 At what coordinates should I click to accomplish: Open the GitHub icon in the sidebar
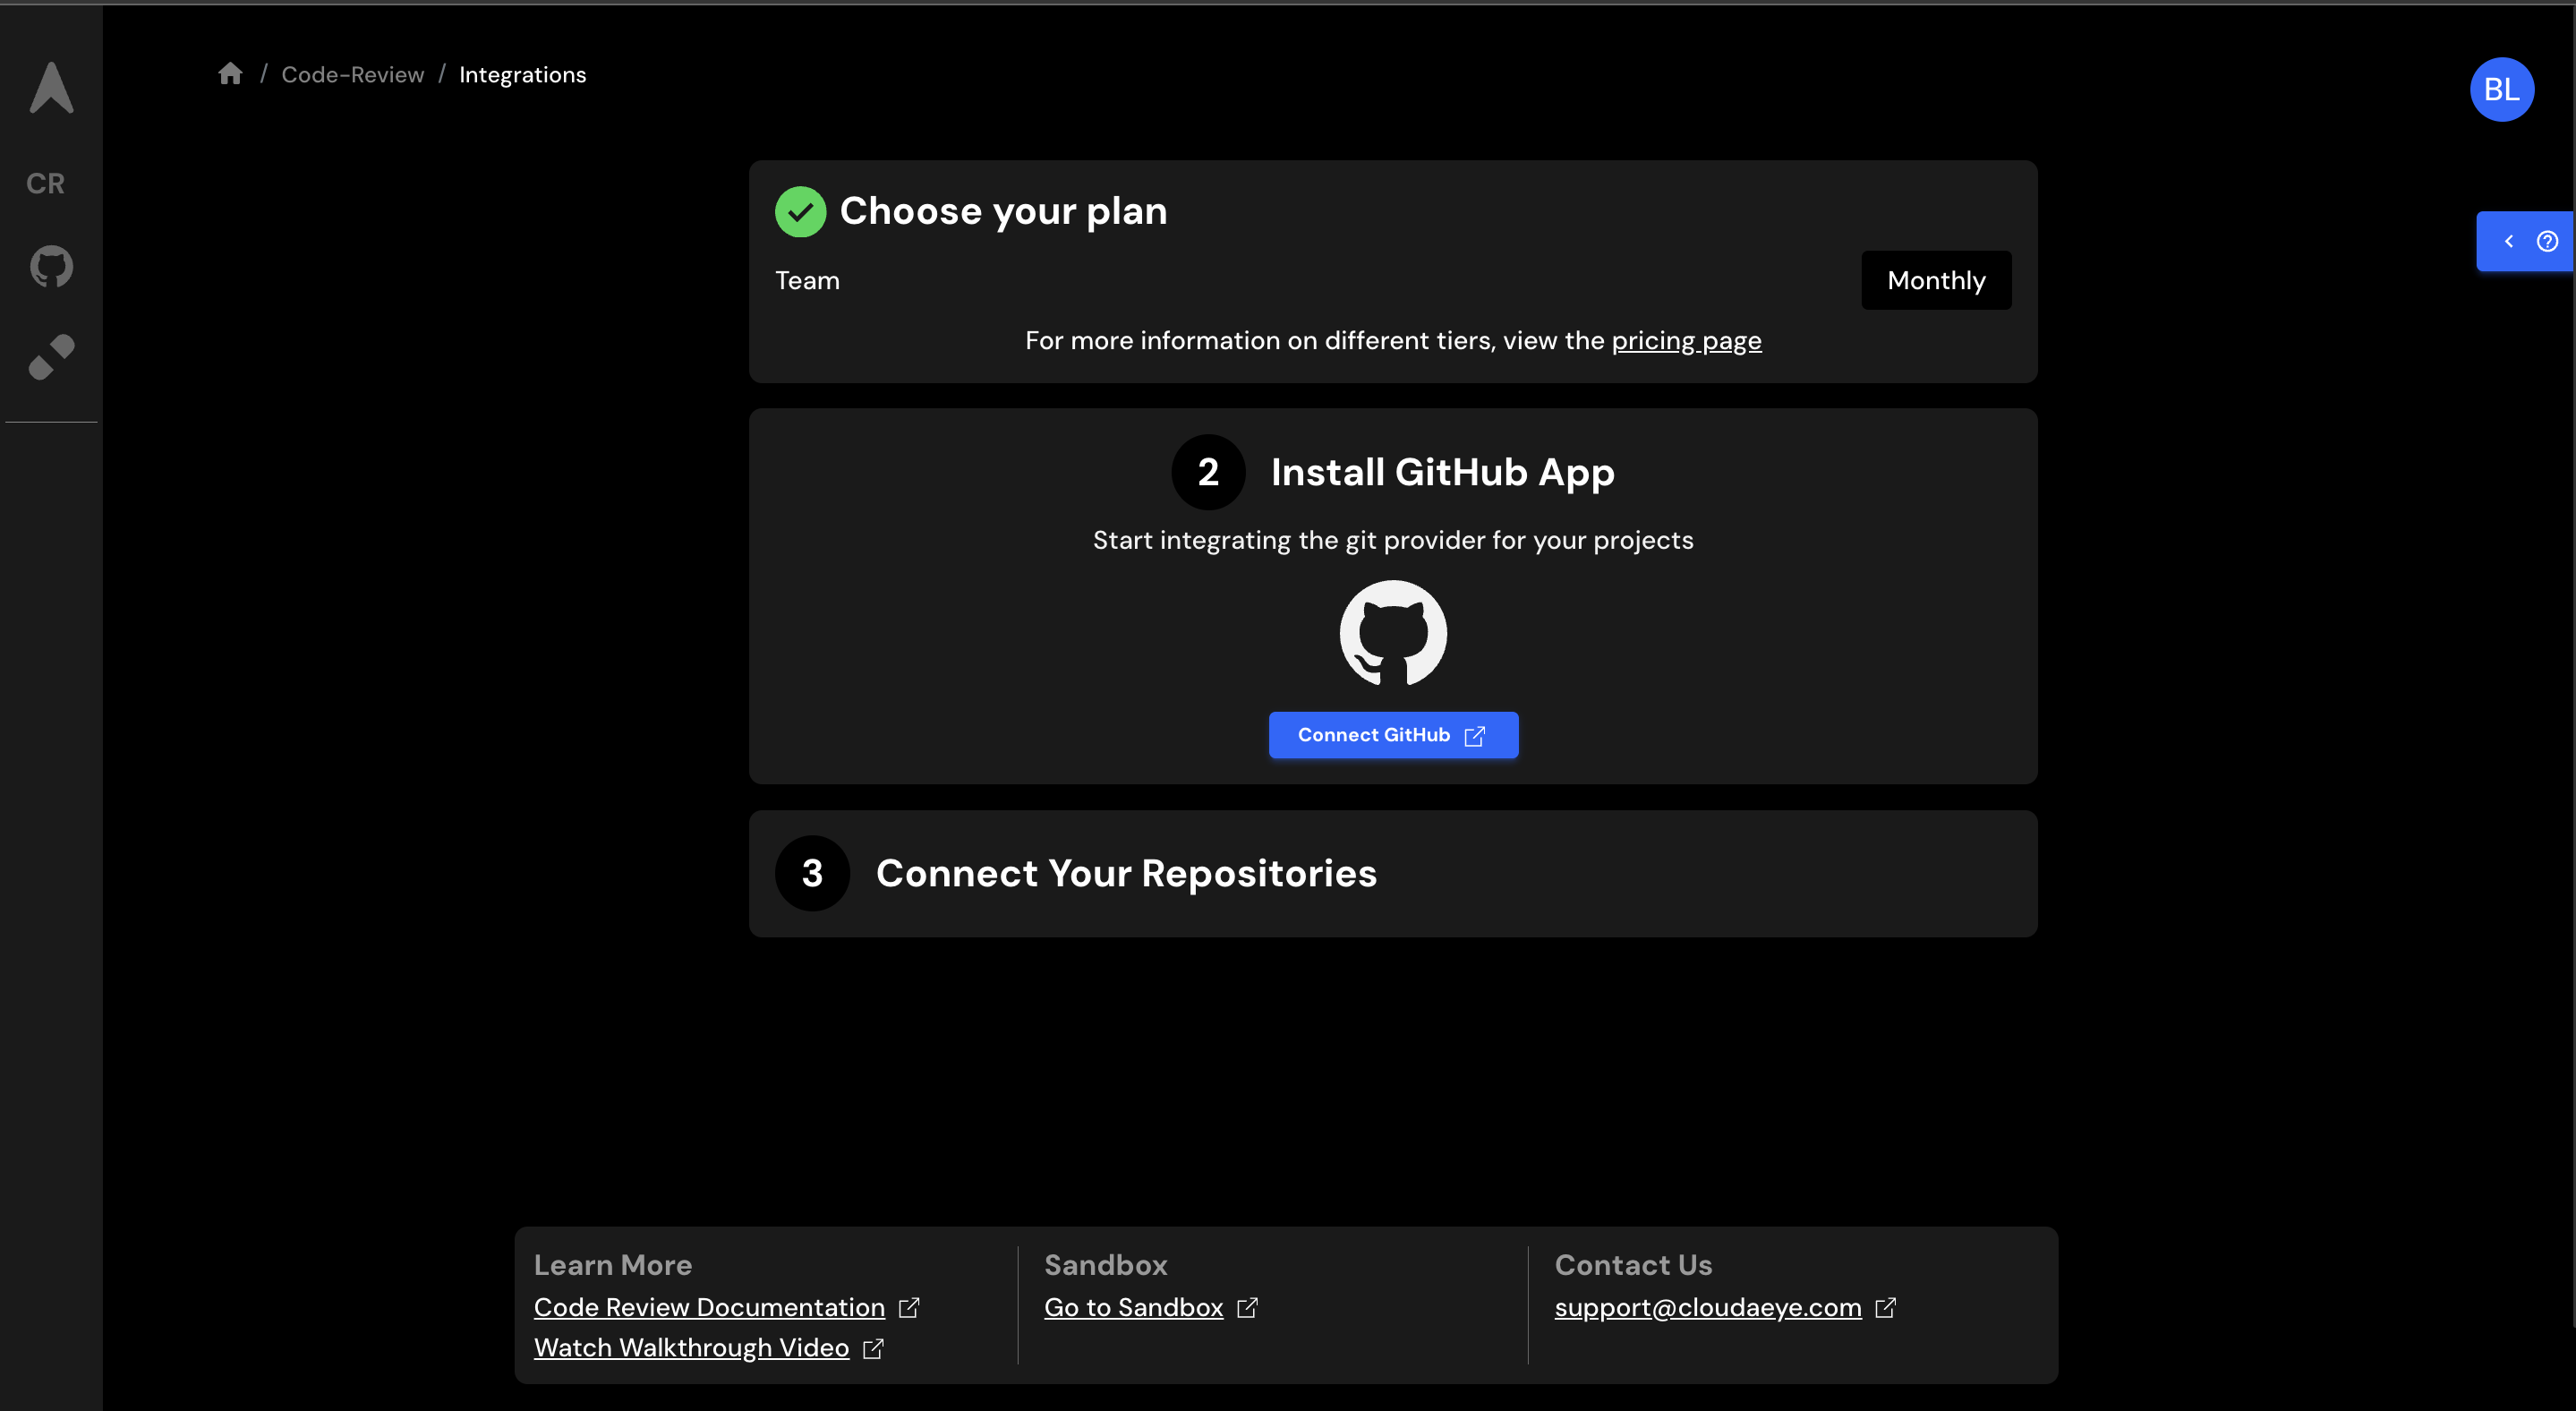click(x=51, y=266)
